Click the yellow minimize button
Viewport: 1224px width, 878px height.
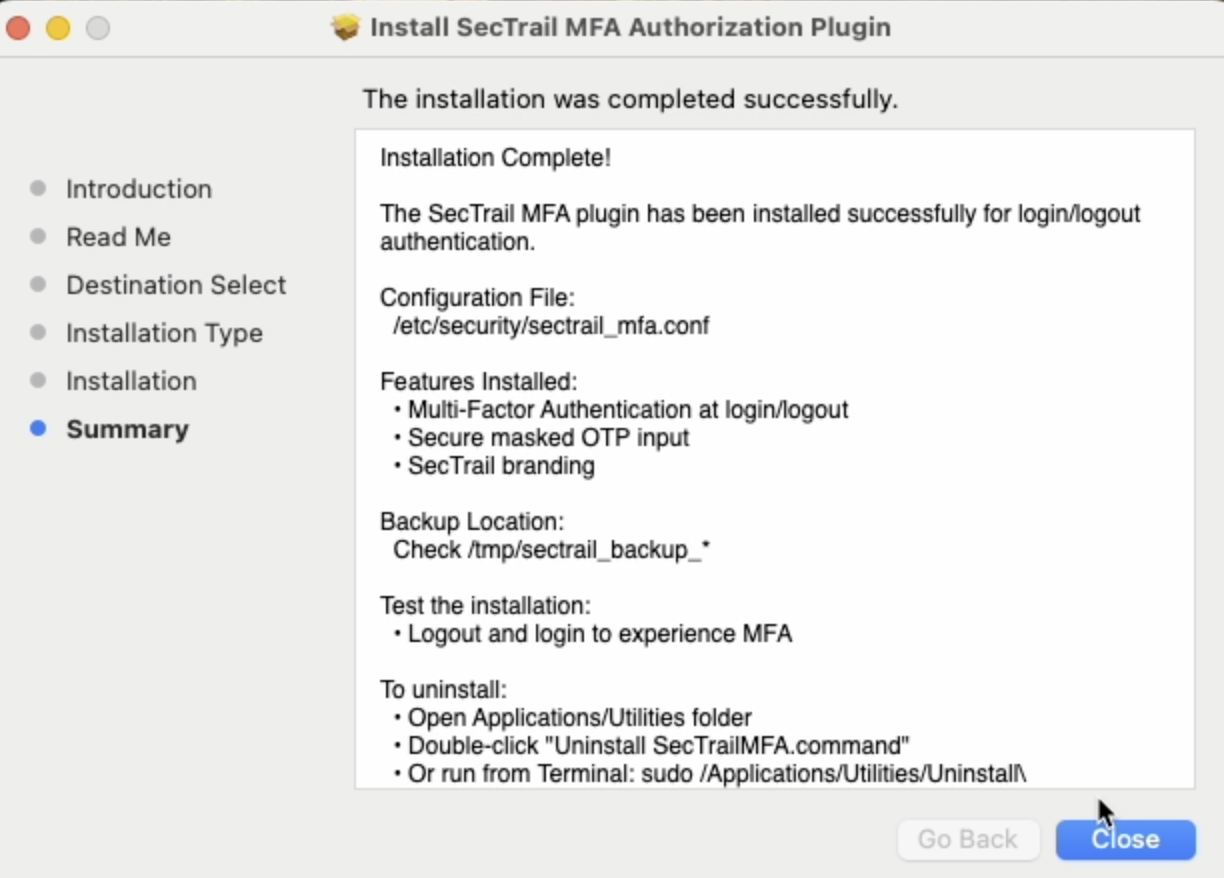[x=58, y=28]
